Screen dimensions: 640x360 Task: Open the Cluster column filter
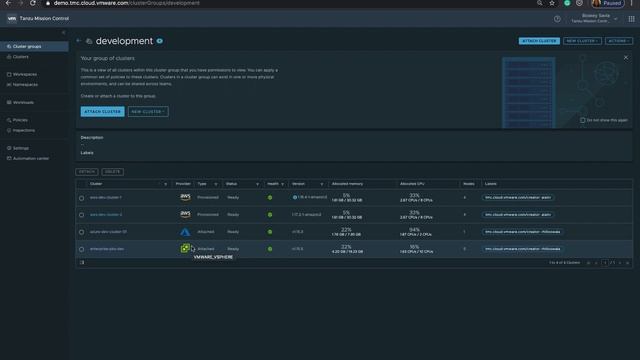click(x=165, y=184)
